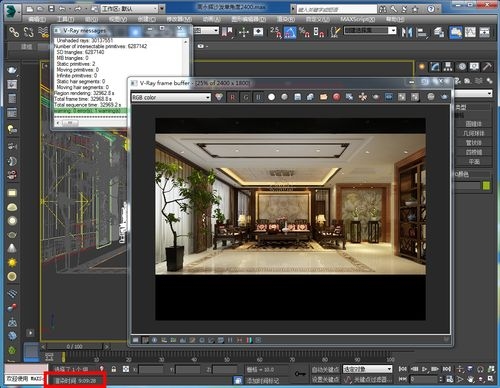Click the save image icon in V-Ray frame buffer
The image size is (500, 388).
pos(298,97)
